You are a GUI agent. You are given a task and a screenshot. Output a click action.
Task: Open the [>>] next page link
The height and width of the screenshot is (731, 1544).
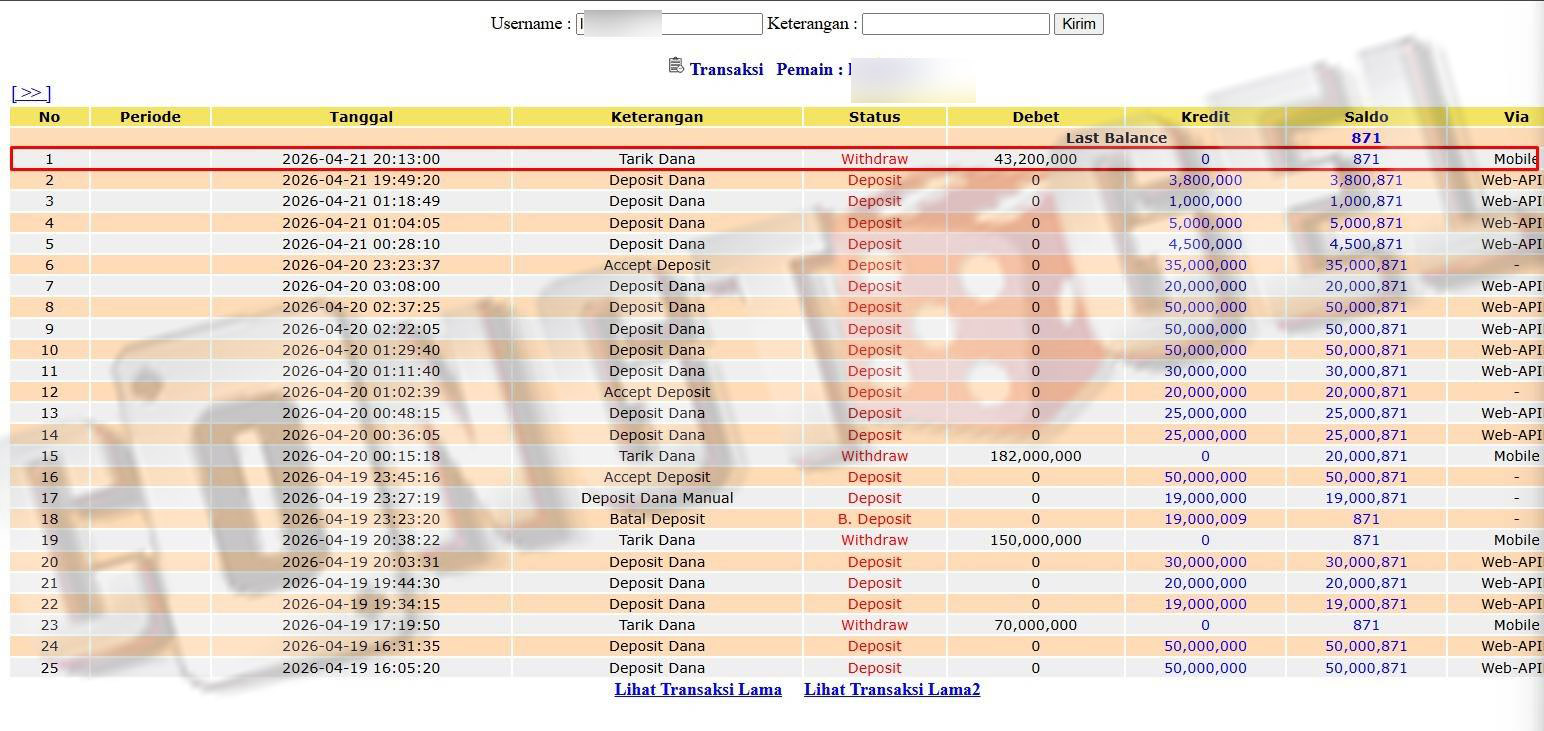pos(31,93)
